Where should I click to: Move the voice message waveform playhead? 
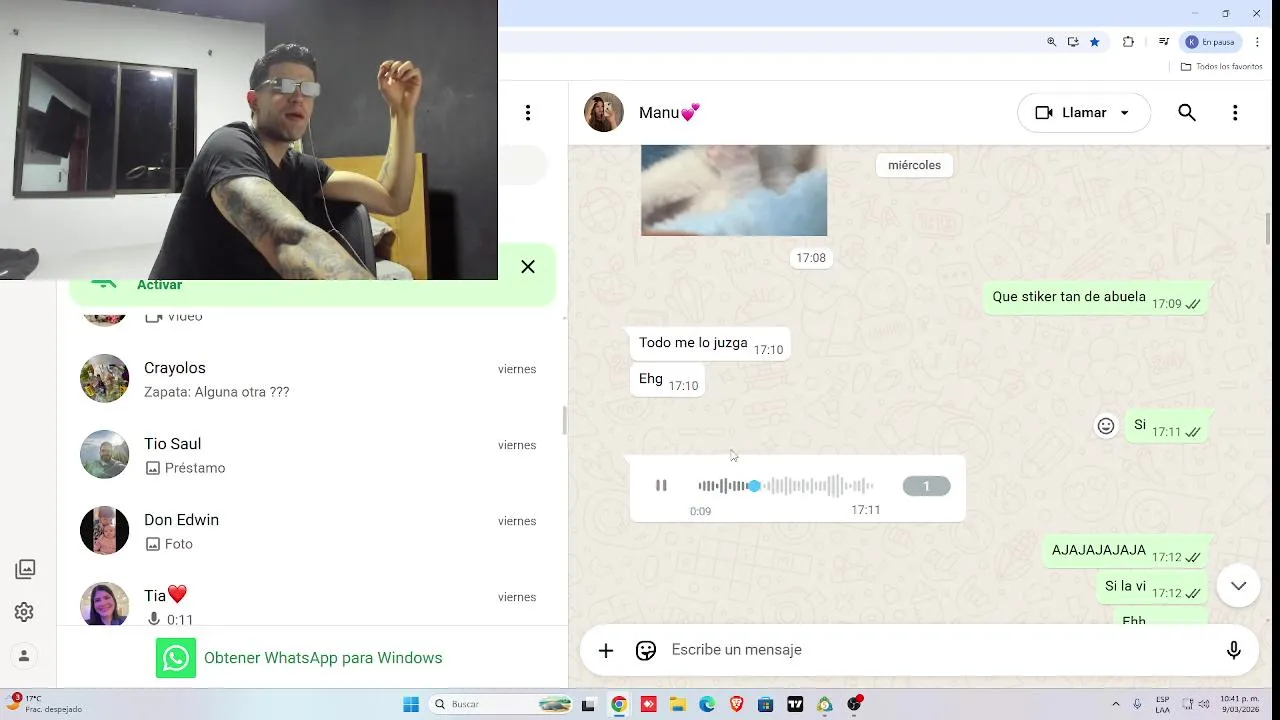754,486
